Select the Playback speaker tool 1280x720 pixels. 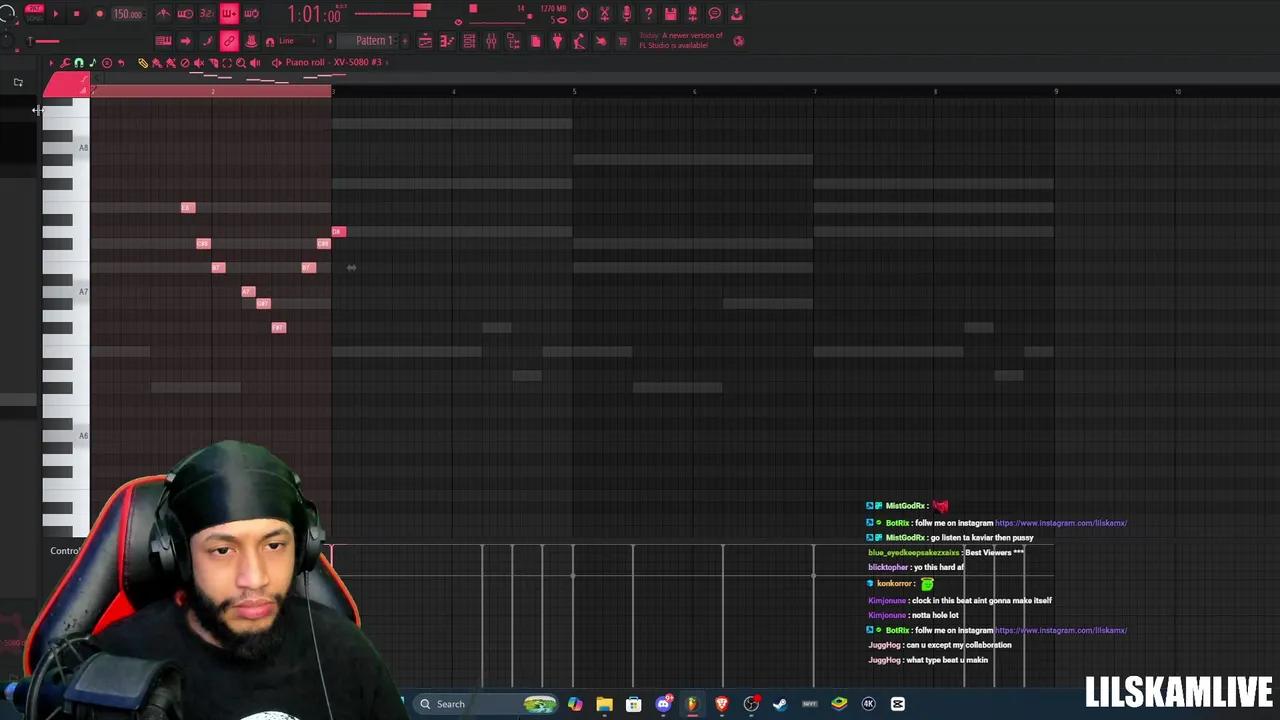click(255, 62)
